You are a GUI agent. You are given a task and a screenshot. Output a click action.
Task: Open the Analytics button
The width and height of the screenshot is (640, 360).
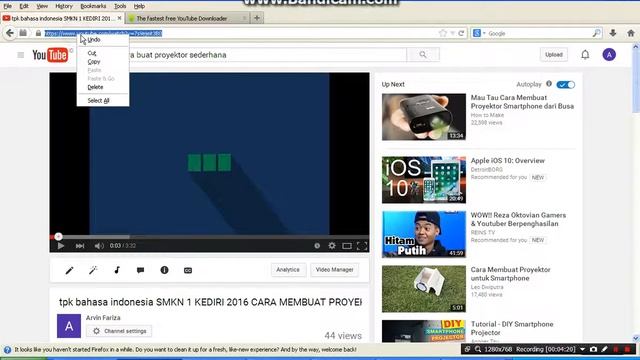tap(288, 270)
